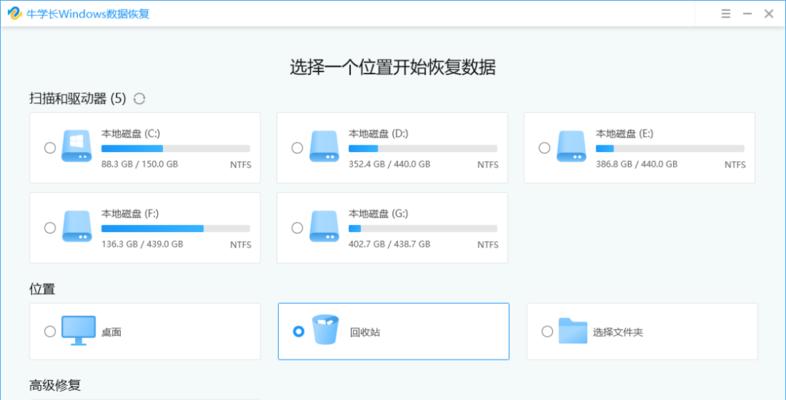Select the Local Disk (F:) radio button

pyautogui.click(x=50, y=228)
